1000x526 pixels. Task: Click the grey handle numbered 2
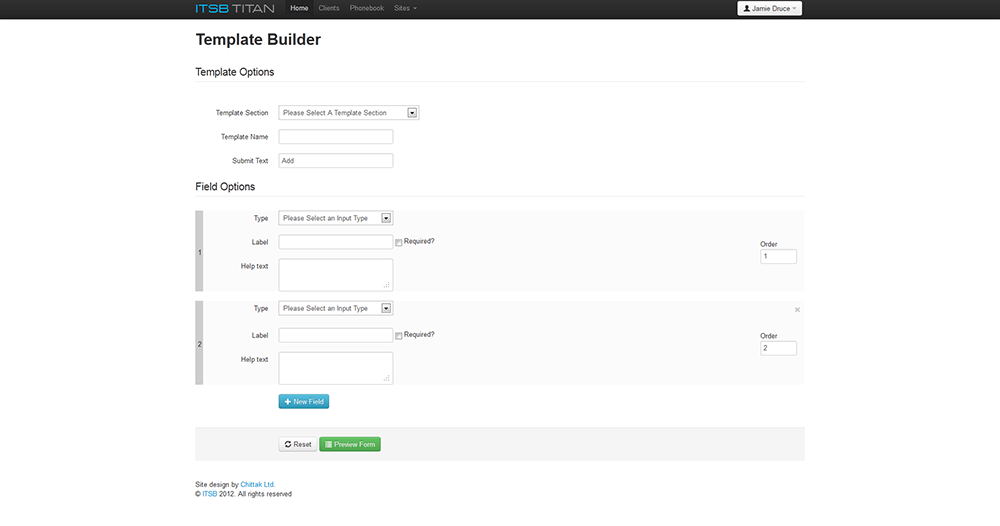[199, 344]
